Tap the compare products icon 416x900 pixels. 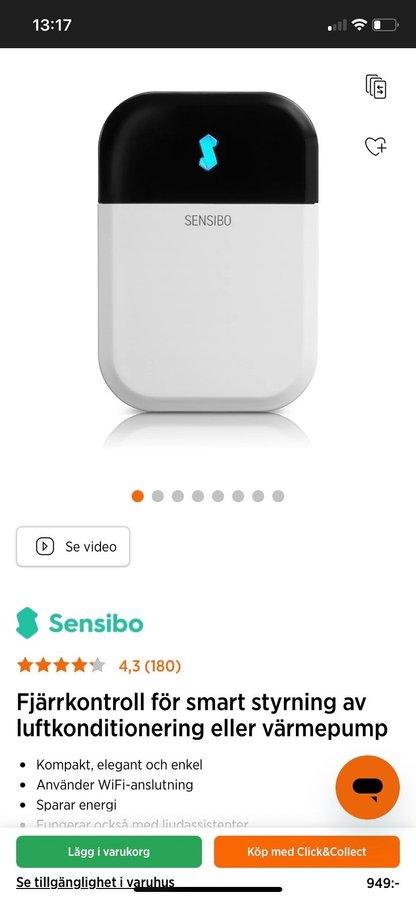pyautogui.click(x=376, y=86)
